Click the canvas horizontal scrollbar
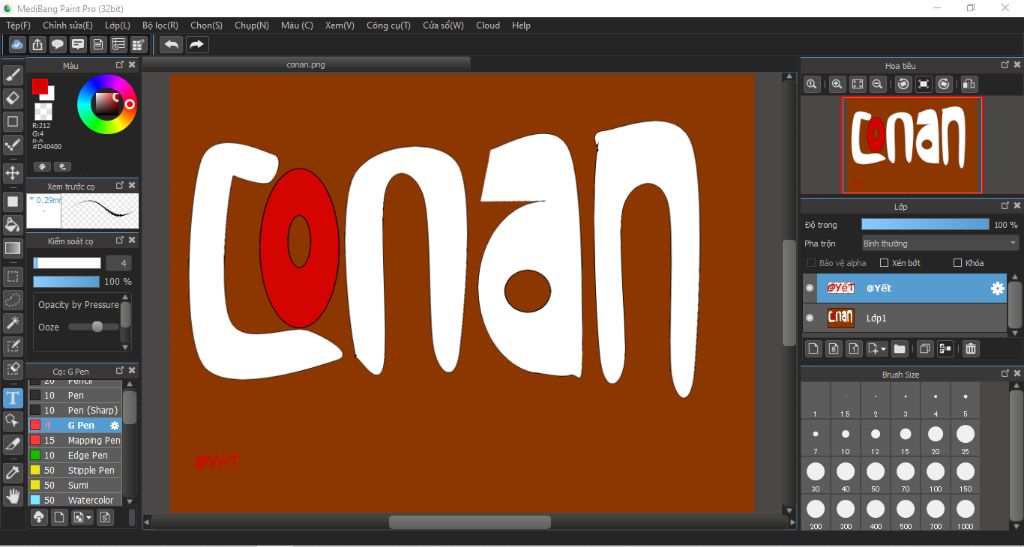The image size is (1024, 547). tap(470, 522)
